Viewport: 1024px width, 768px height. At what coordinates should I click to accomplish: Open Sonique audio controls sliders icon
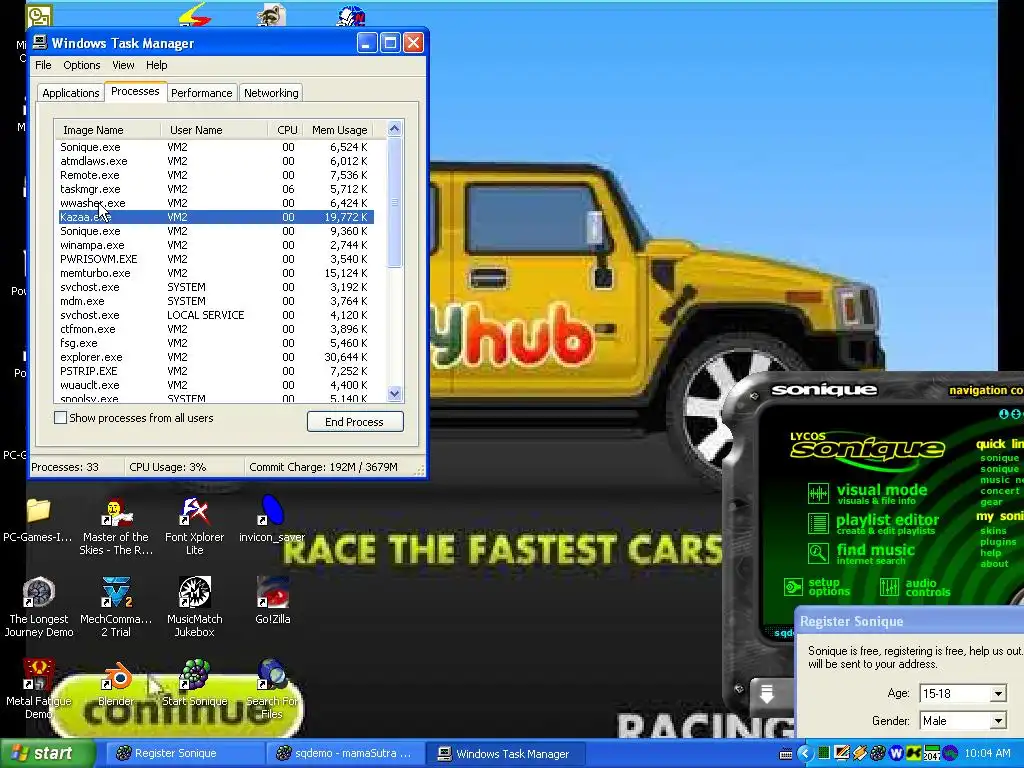point(889,586)
